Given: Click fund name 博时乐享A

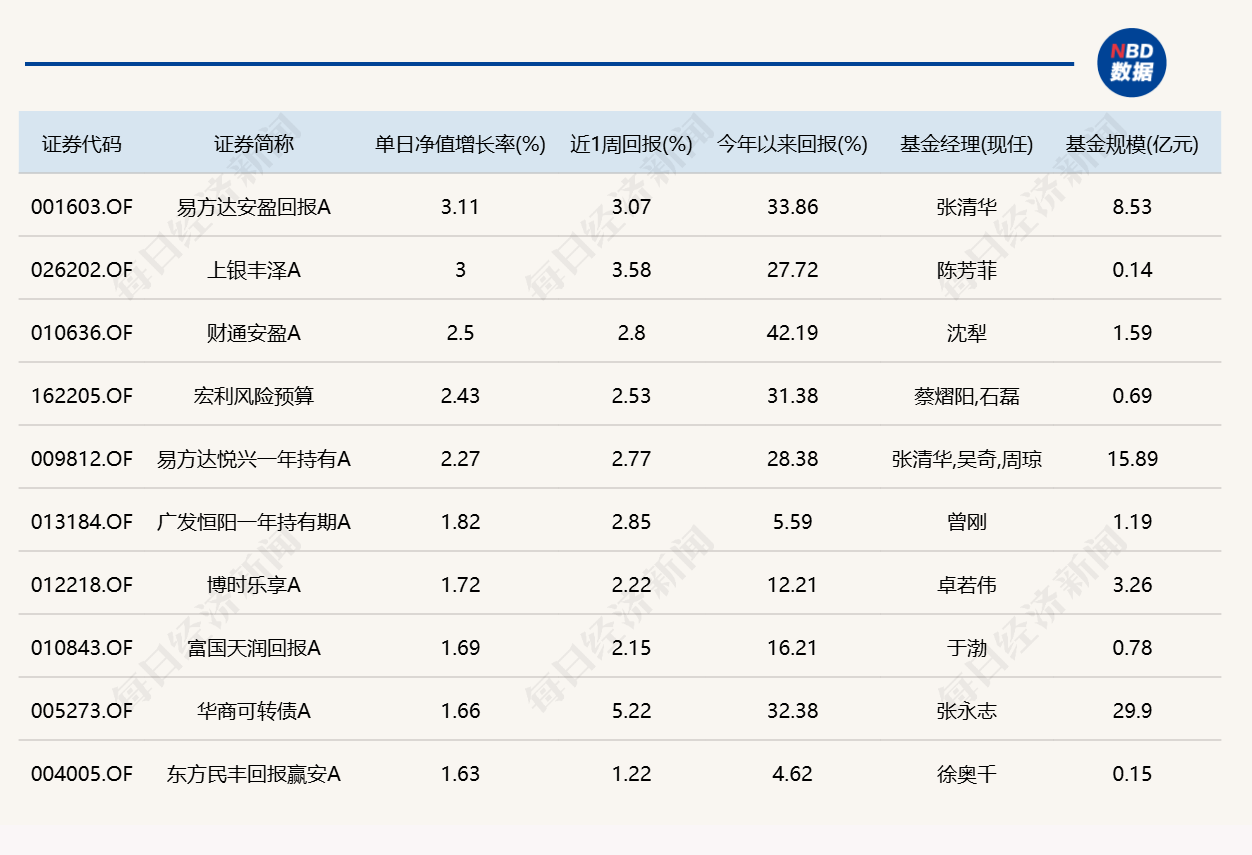Looking at the screenshot, I should pyautogui.click(x=254, y=585).
